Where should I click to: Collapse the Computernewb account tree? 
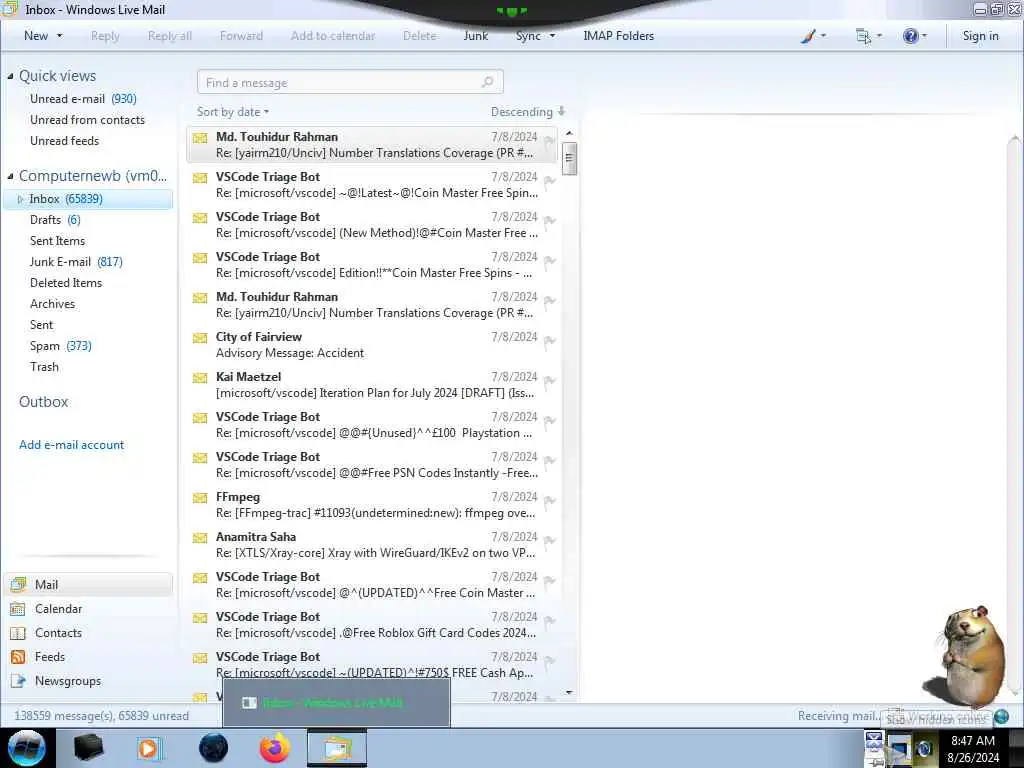pos(10,176)
